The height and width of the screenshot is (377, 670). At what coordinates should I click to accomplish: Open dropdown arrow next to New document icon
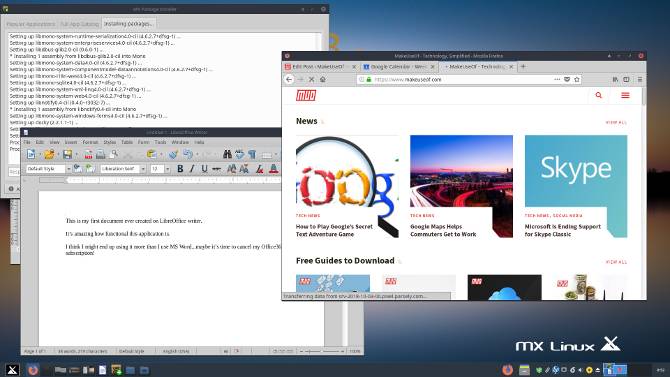pos(39,155)
